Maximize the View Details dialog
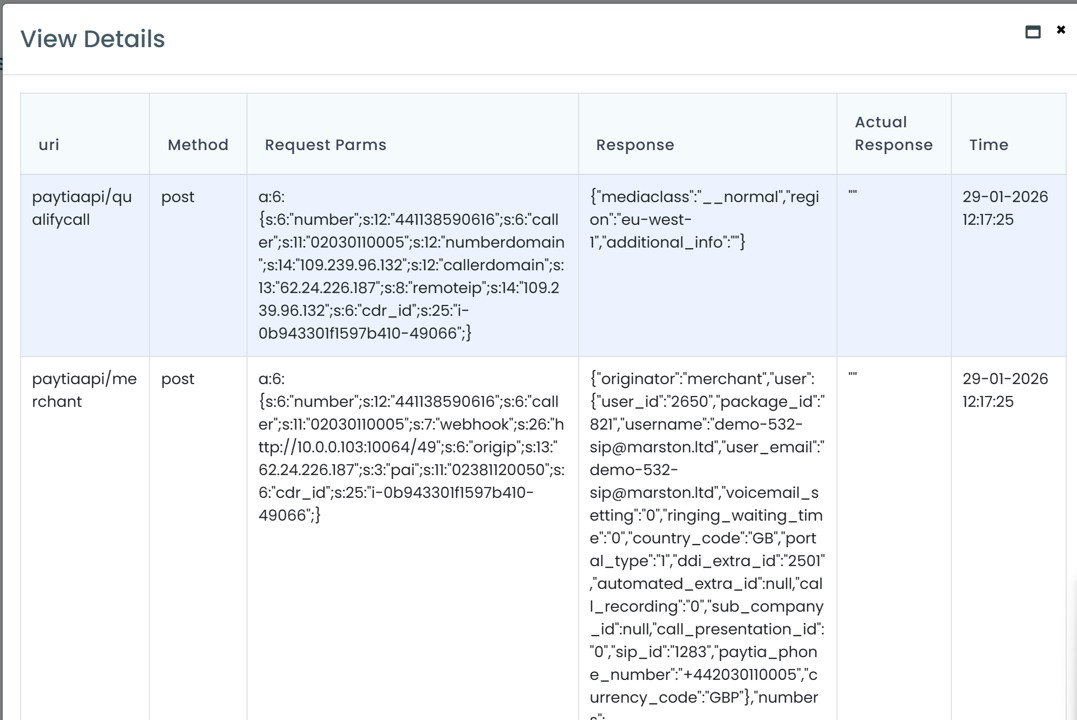The image size is (1077, 720). tap(1033, 32)
